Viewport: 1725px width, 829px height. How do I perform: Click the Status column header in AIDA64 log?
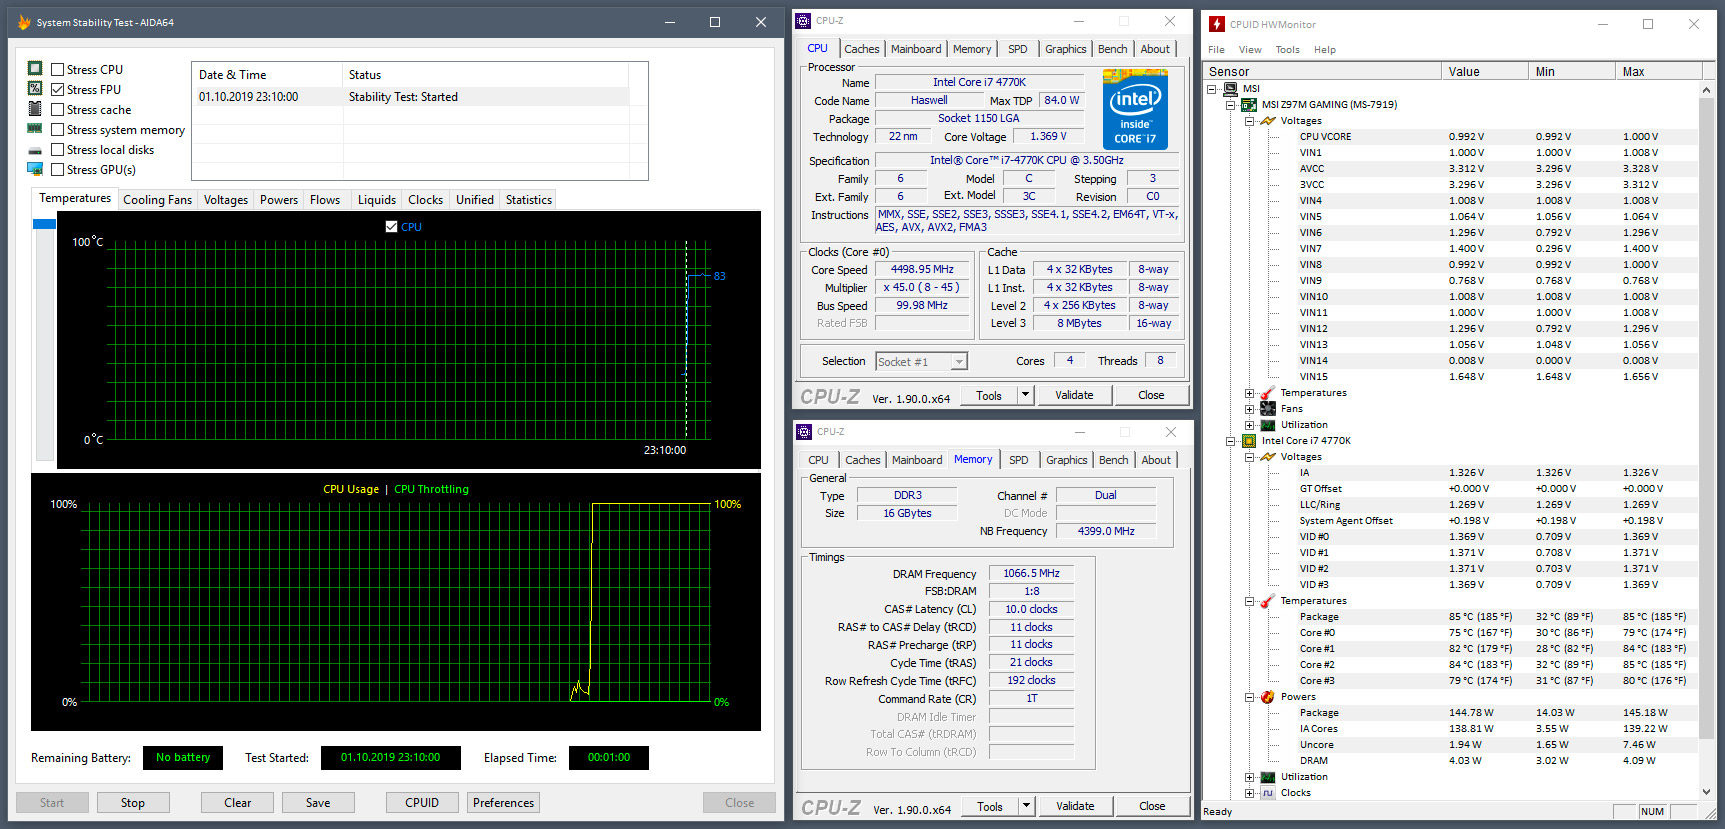coord(485,75)
